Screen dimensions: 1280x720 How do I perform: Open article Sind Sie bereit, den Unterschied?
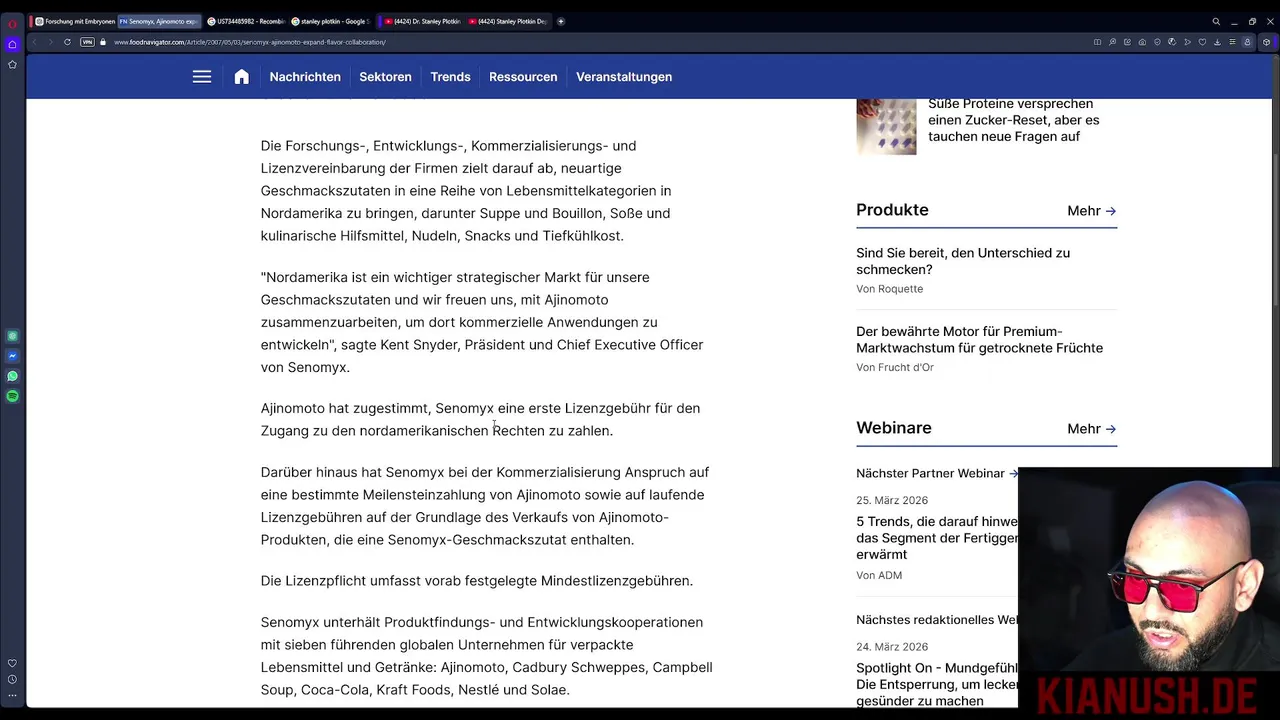(x=963, y=261)
